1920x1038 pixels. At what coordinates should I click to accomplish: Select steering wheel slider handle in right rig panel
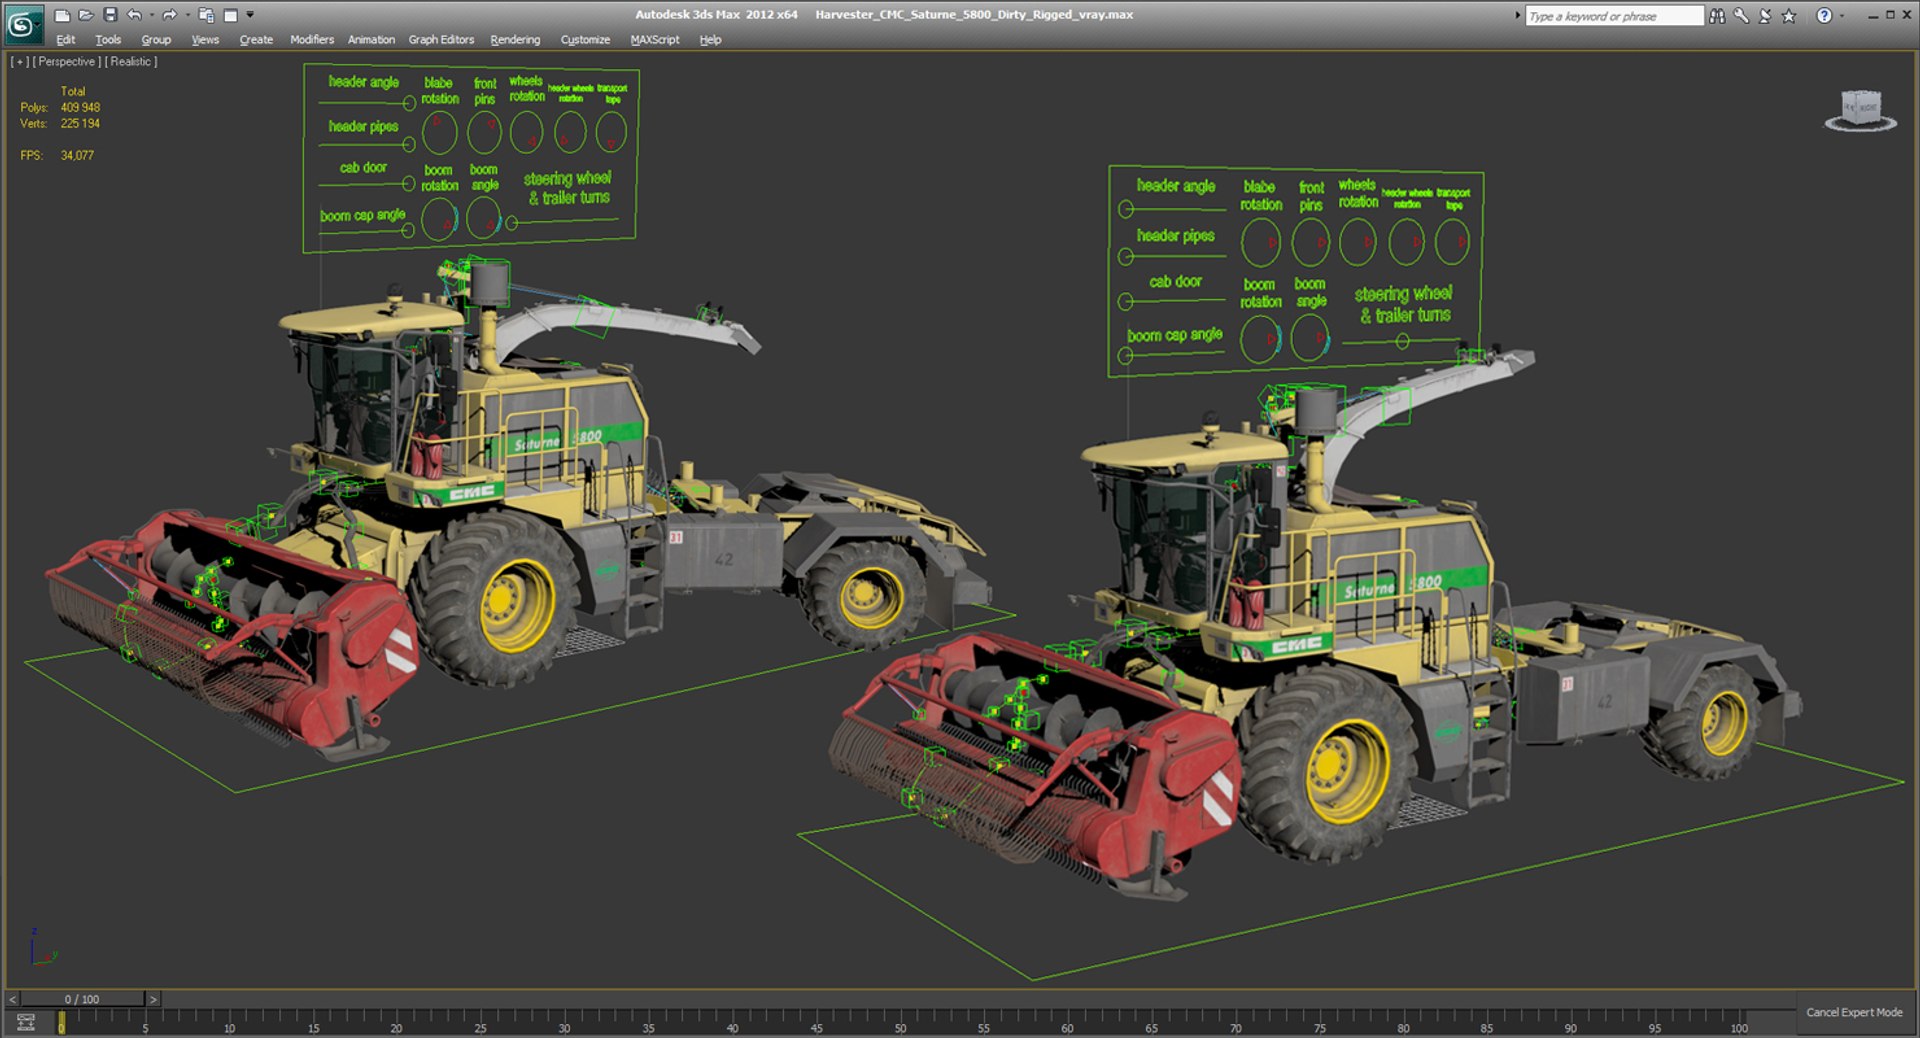pyautogui.click(x=1402, y=342)
